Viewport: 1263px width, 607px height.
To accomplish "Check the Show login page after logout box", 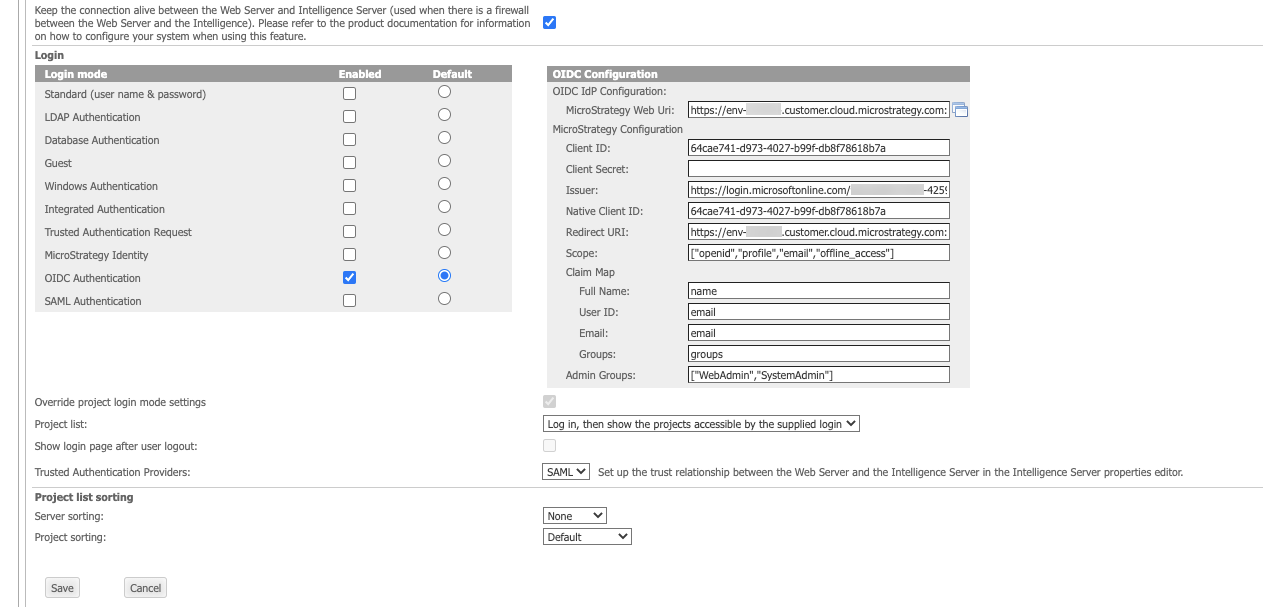I will coord(549,446).
